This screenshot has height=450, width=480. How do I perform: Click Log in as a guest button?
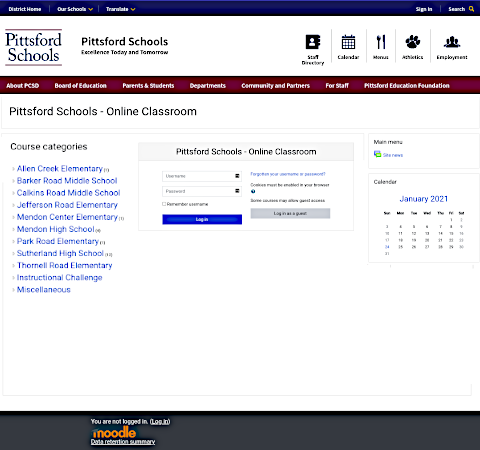point(290,213)
